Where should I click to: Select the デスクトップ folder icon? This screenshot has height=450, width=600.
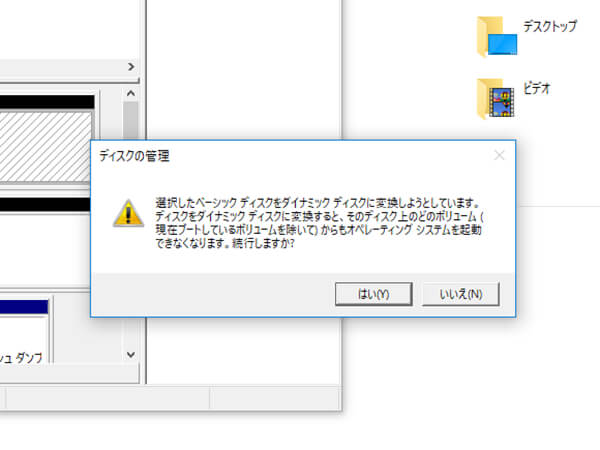pos(497,36)
